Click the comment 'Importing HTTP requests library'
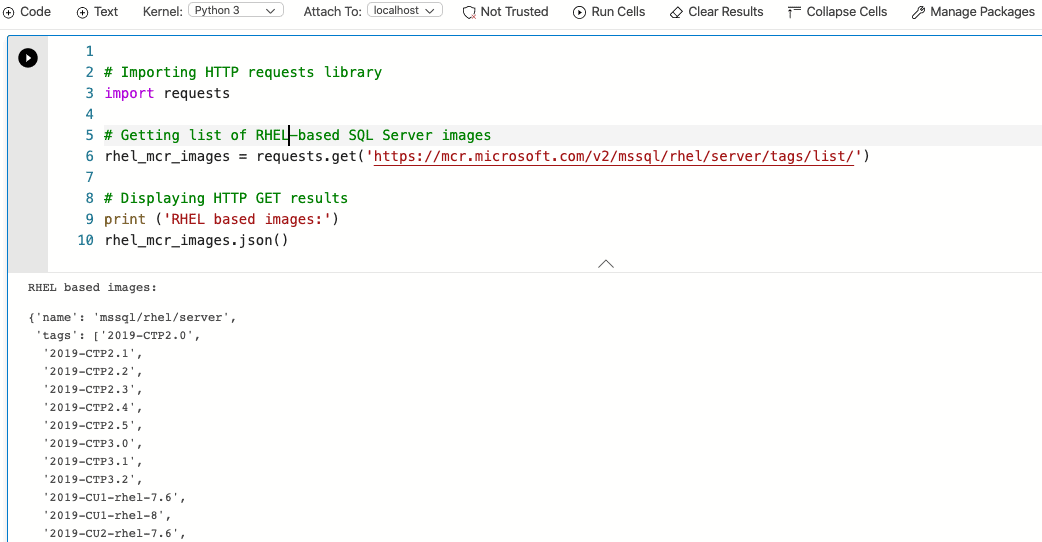The height and width of the screenshot is (542, 1042). (x=243, y=72)
